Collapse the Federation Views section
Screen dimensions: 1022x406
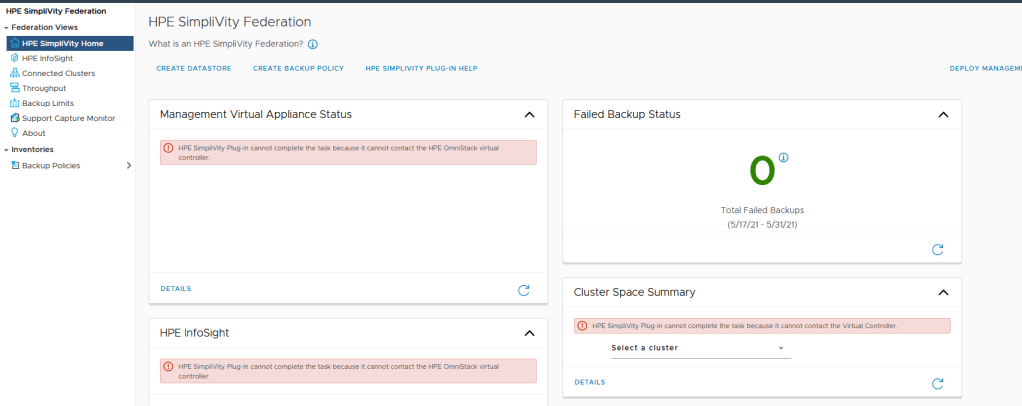pyautogui.click(x=4, y=28)
